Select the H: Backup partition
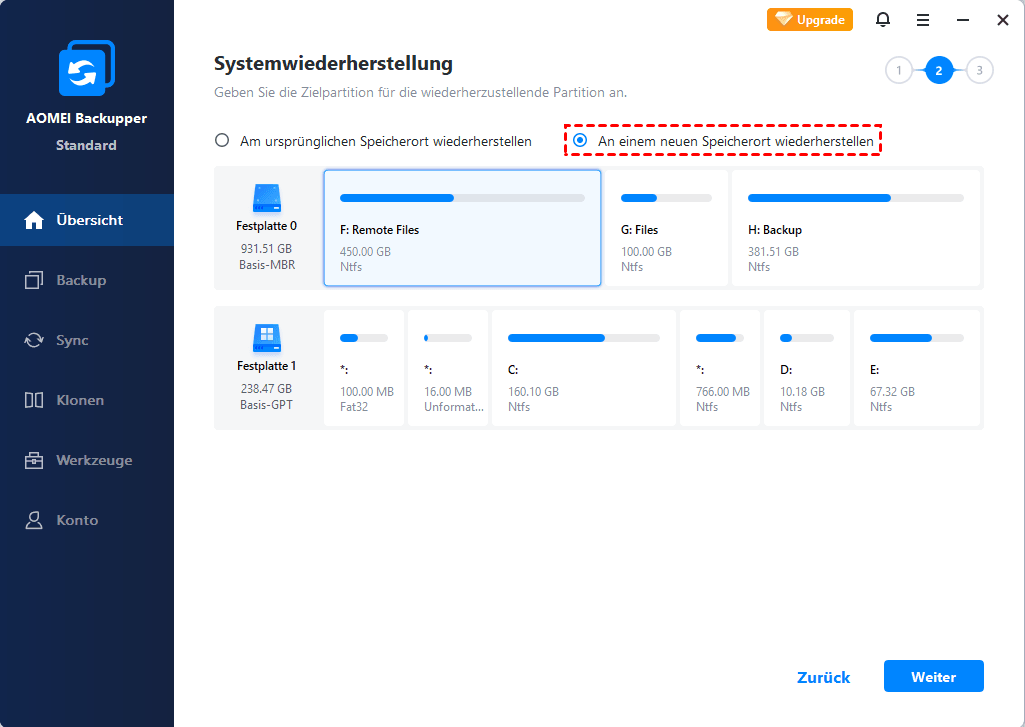 tap(856, 228)
